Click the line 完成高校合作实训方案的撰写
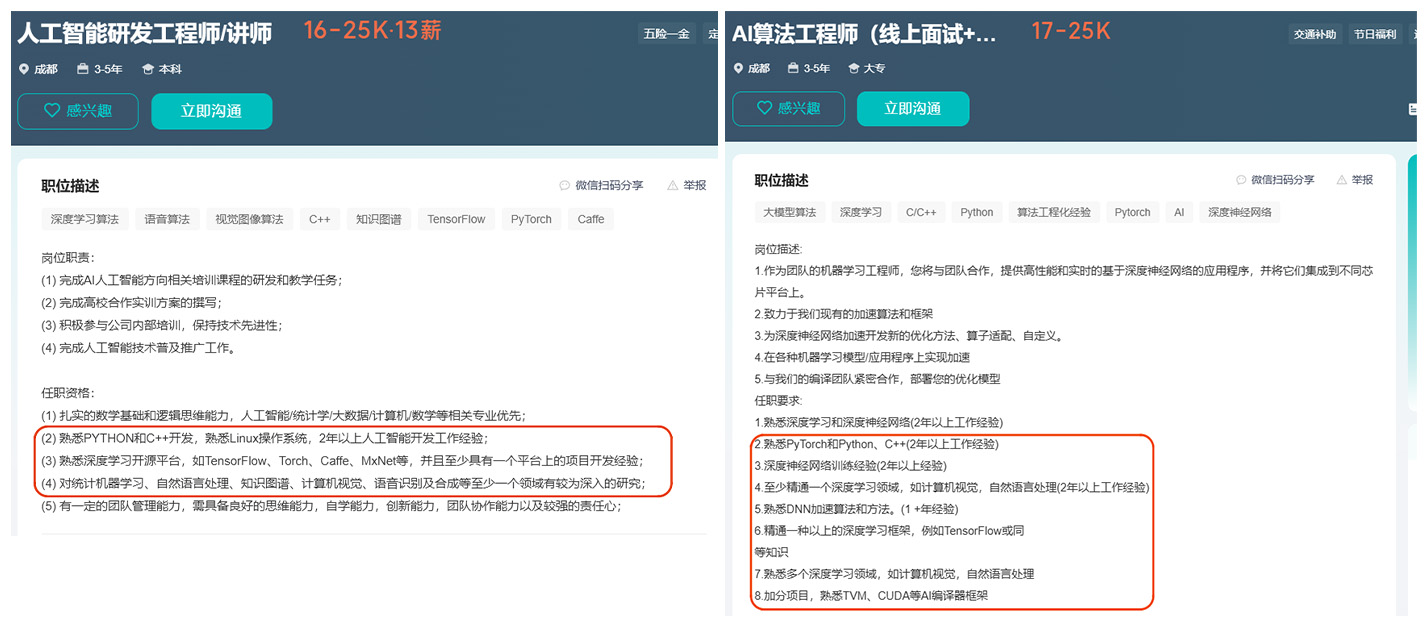Viewport: 1424px width, 637px height. pos(131,302)
